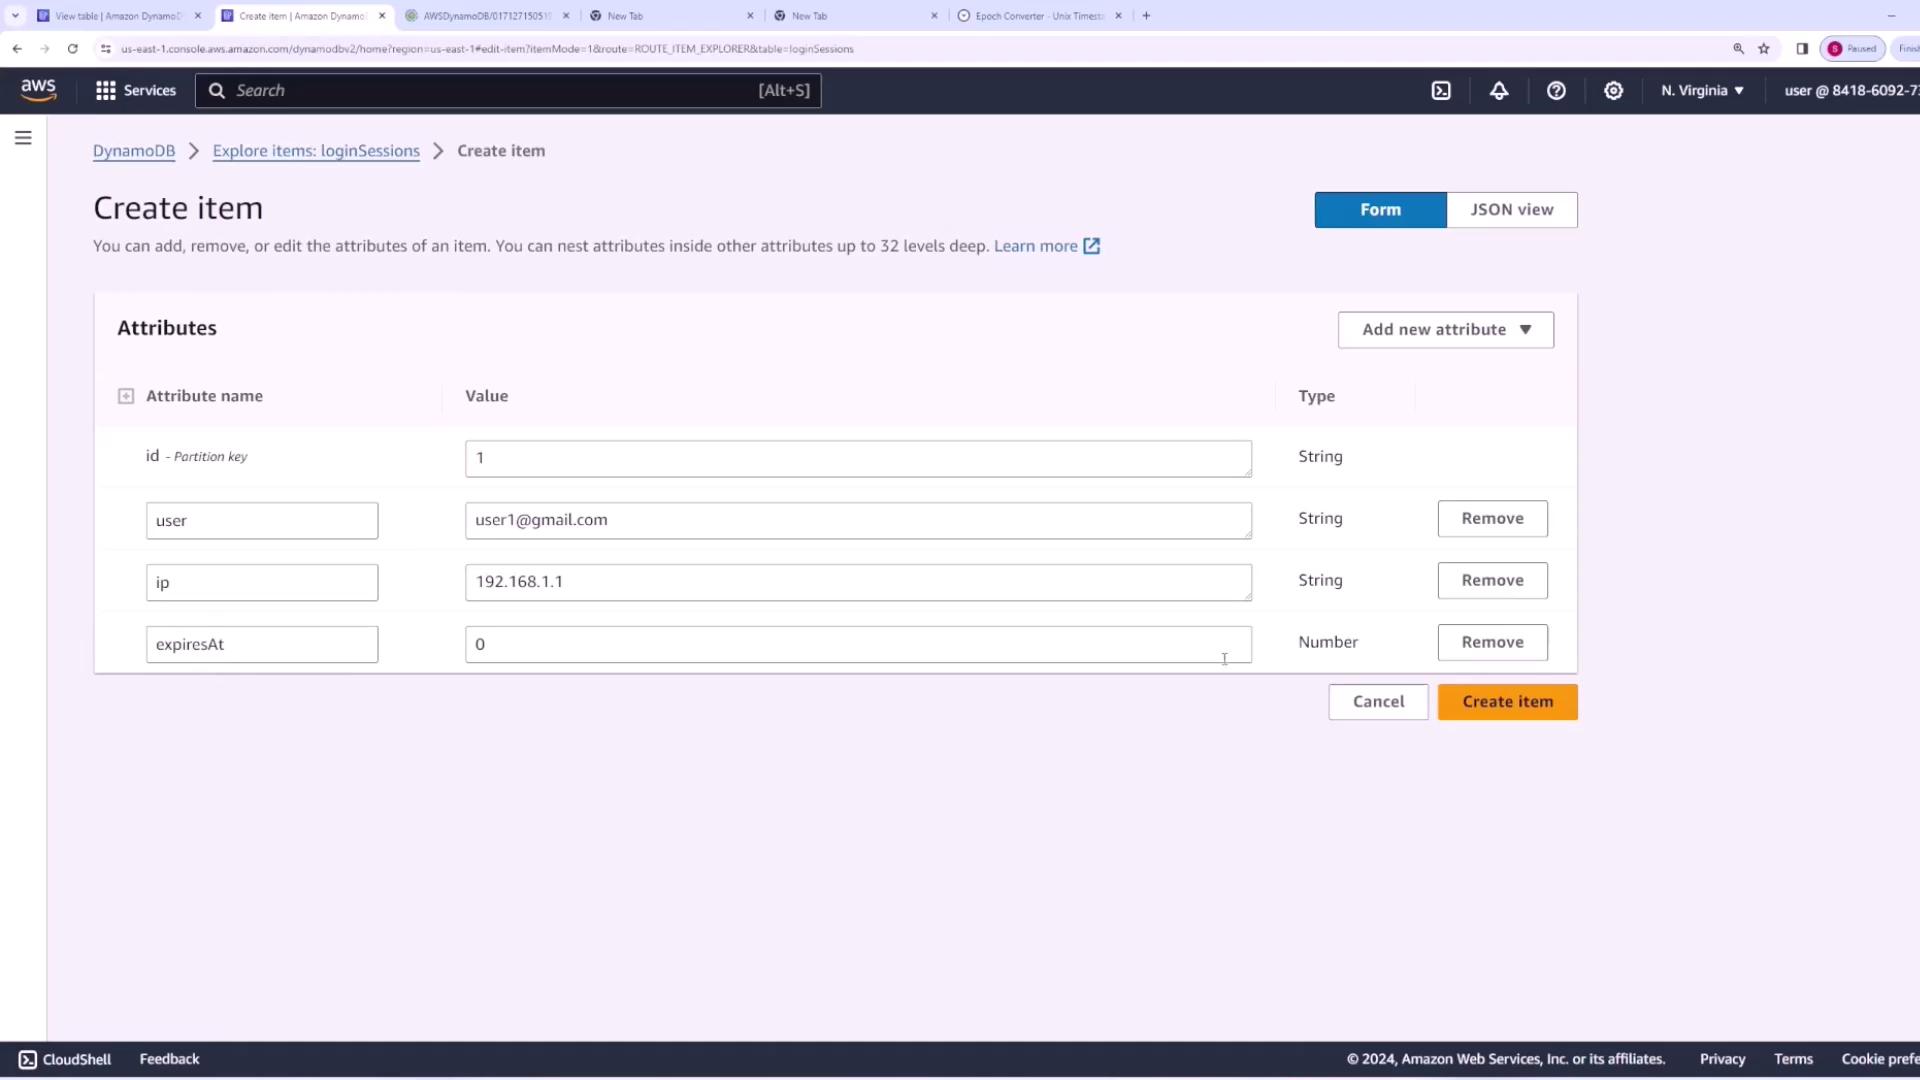The height and width of the screenshot is (1080, 1920).
Task: Open the notifications bell icon
Action: coord(1498,91)
